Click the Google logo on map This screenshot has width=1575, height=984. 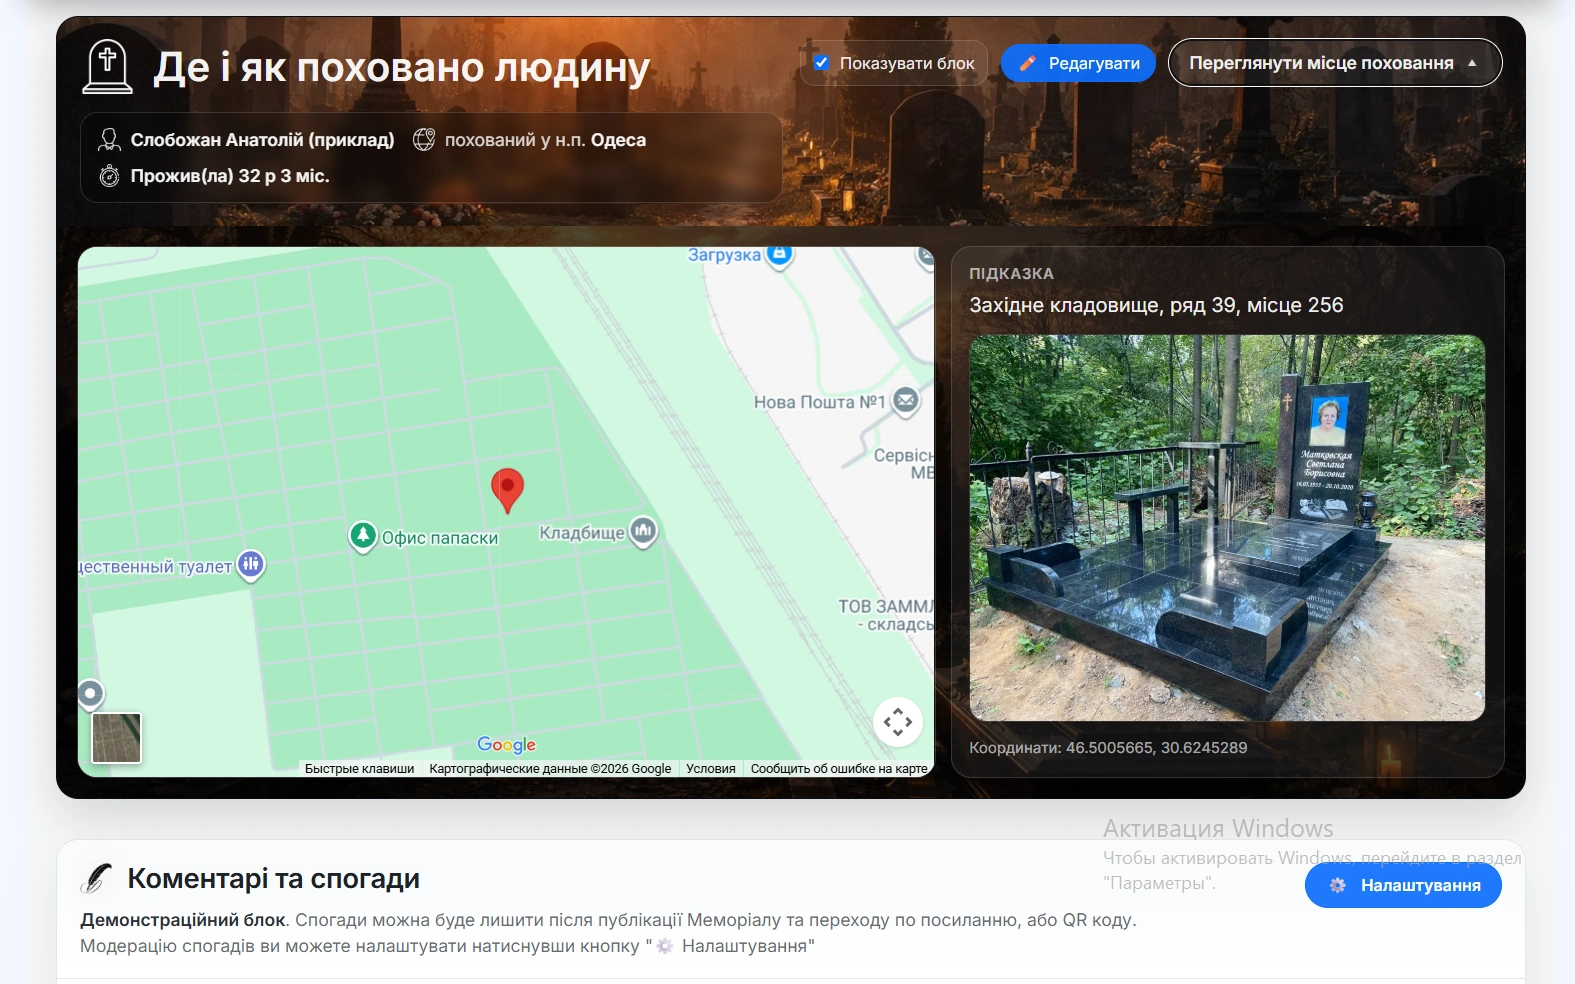(x=506, y=745)
